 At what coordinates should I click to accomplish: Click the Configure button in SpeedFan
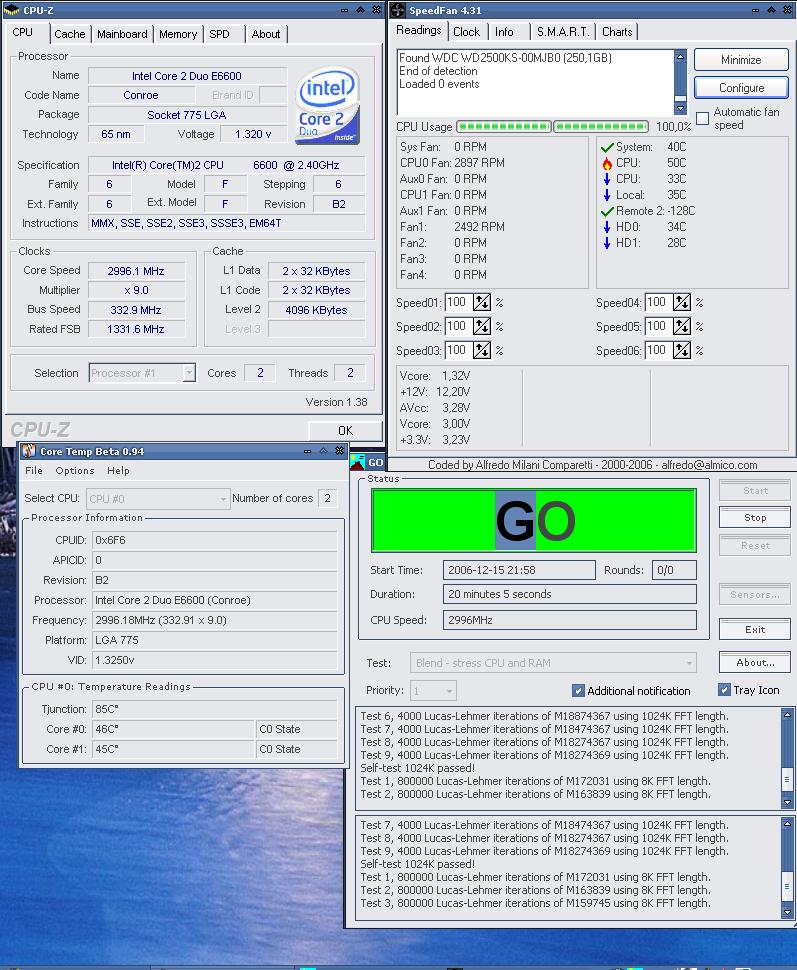(x=741, y=88)
